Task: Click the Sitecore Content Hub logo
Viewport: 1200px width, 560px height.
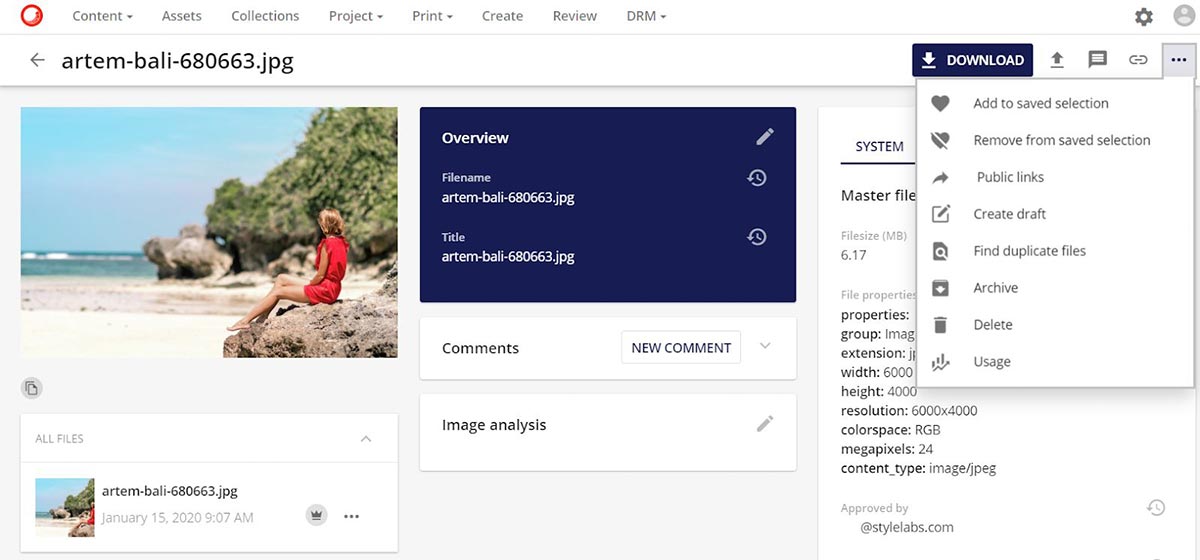Action: click(x=32, y=16)
